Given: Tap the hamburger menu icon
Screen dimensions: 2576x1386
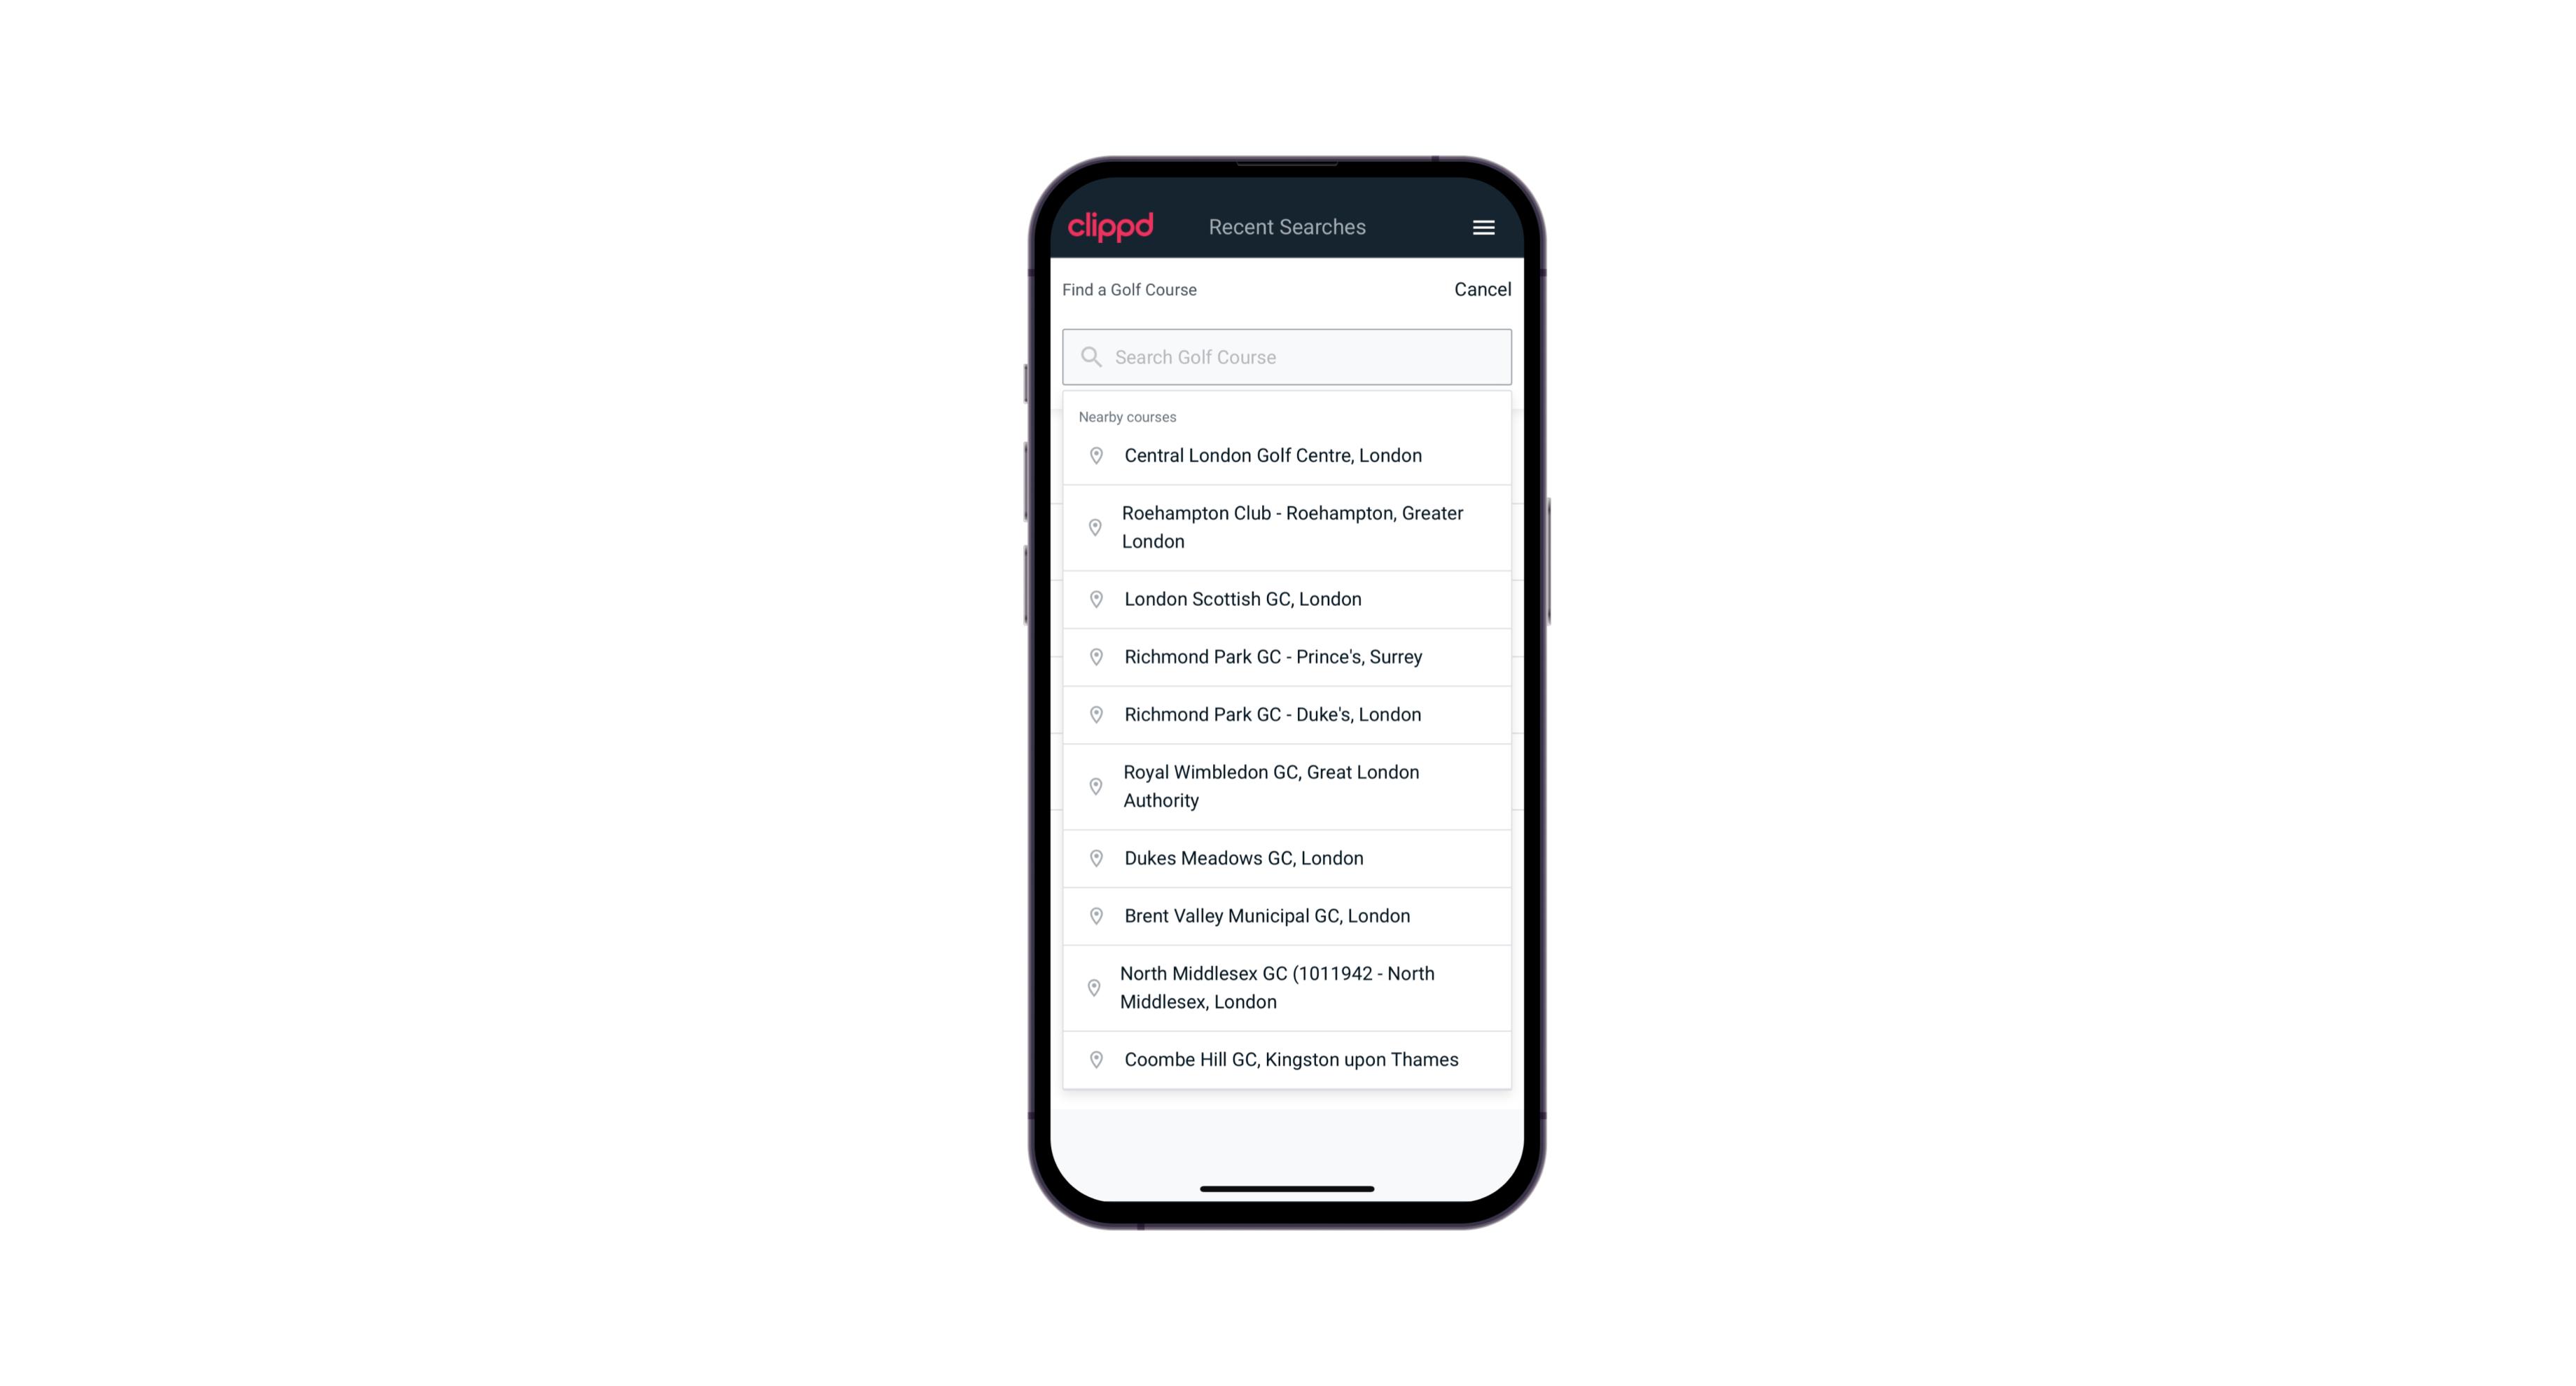Looking at the screenshot, I should pyautogui.click(x=1483, y=227).
